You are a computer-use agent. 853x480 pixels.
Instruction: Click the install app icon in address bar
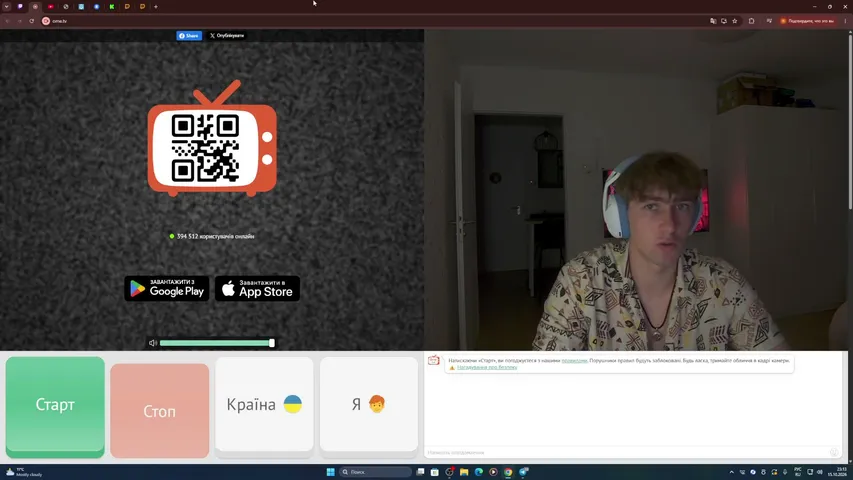724,21
